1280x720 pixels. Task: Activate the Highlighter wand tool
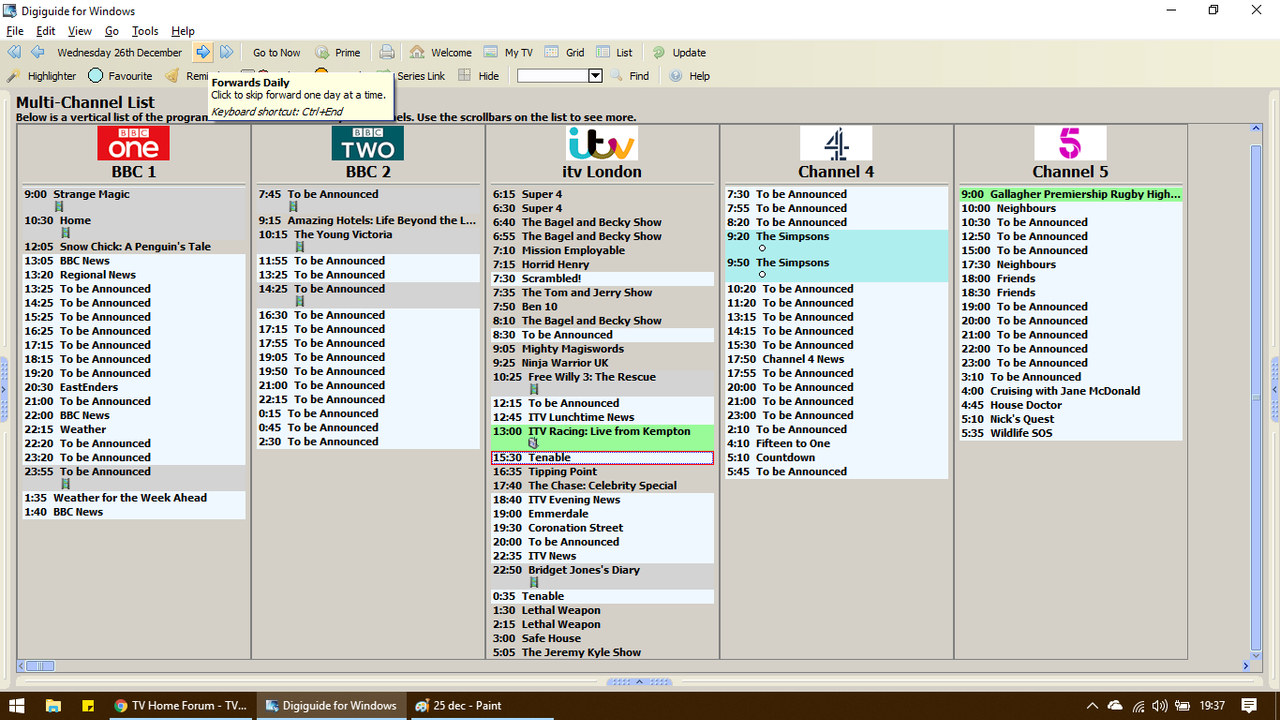[42, 76]
